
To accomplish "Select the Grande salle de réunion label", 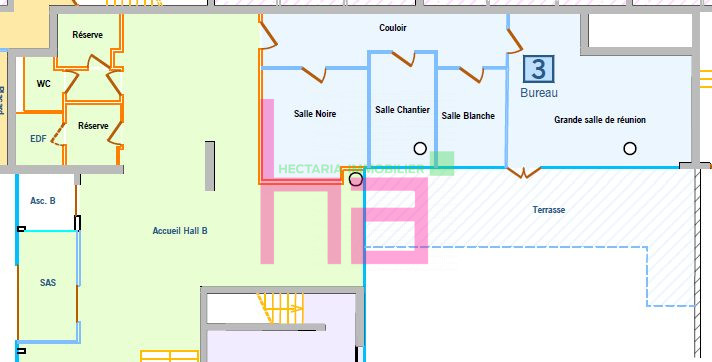I will click(x=600, y=120).
